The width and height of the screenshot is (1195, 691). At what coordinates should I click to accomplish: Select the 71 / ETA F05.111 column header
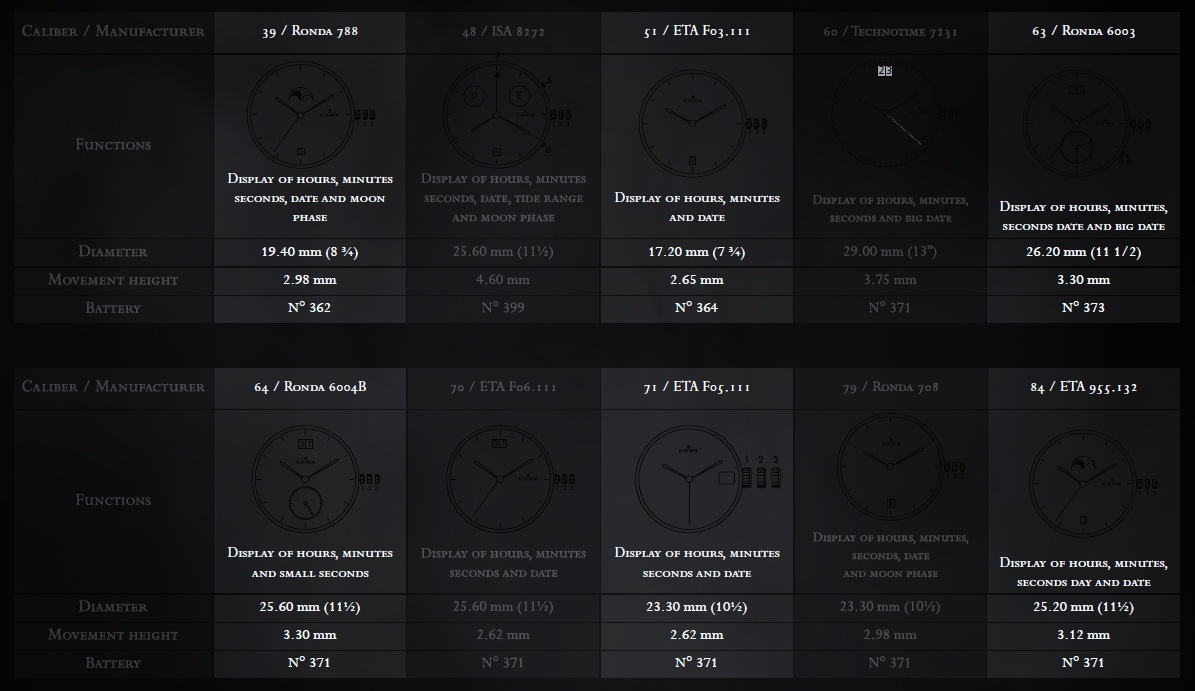pyautogui.click(x=697, y=387)
